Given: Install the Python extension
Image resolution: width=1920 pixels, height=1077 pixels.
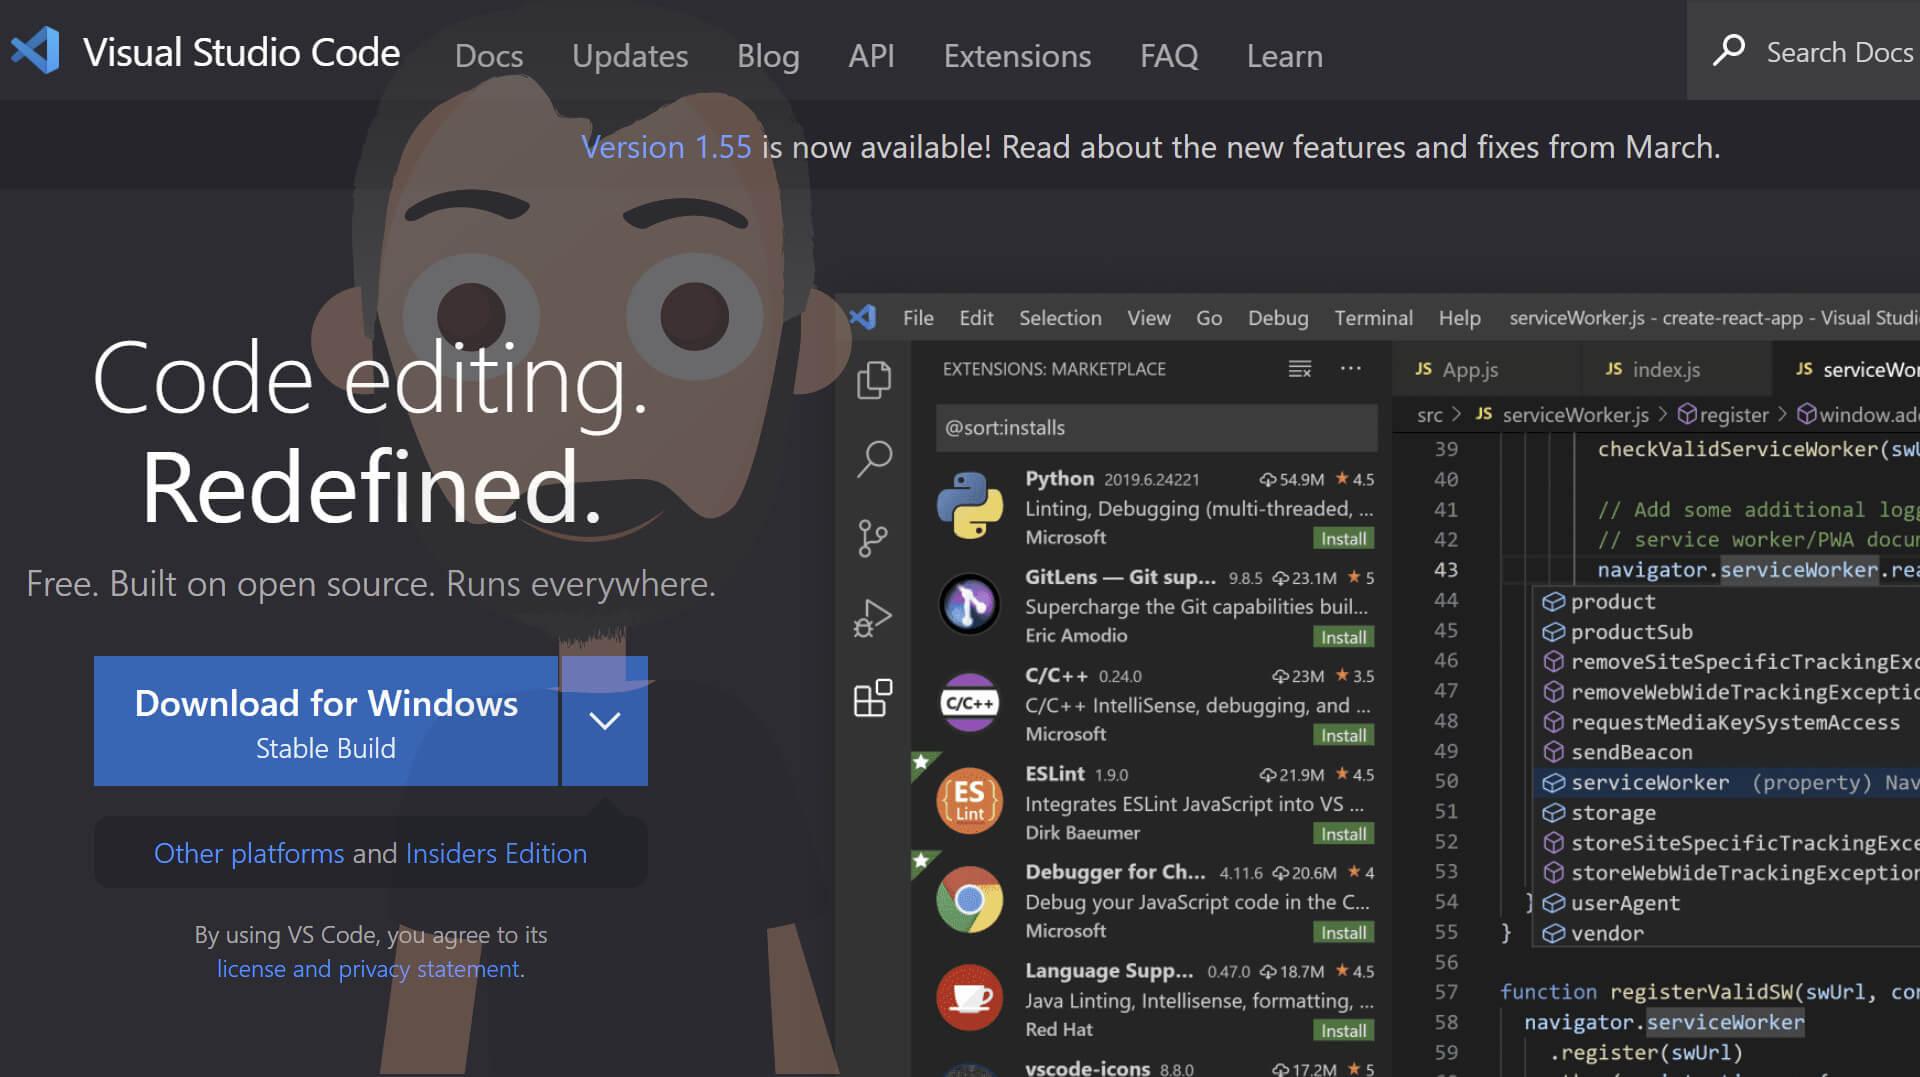Looking at the screenshot, I should tap(1343, 539).
